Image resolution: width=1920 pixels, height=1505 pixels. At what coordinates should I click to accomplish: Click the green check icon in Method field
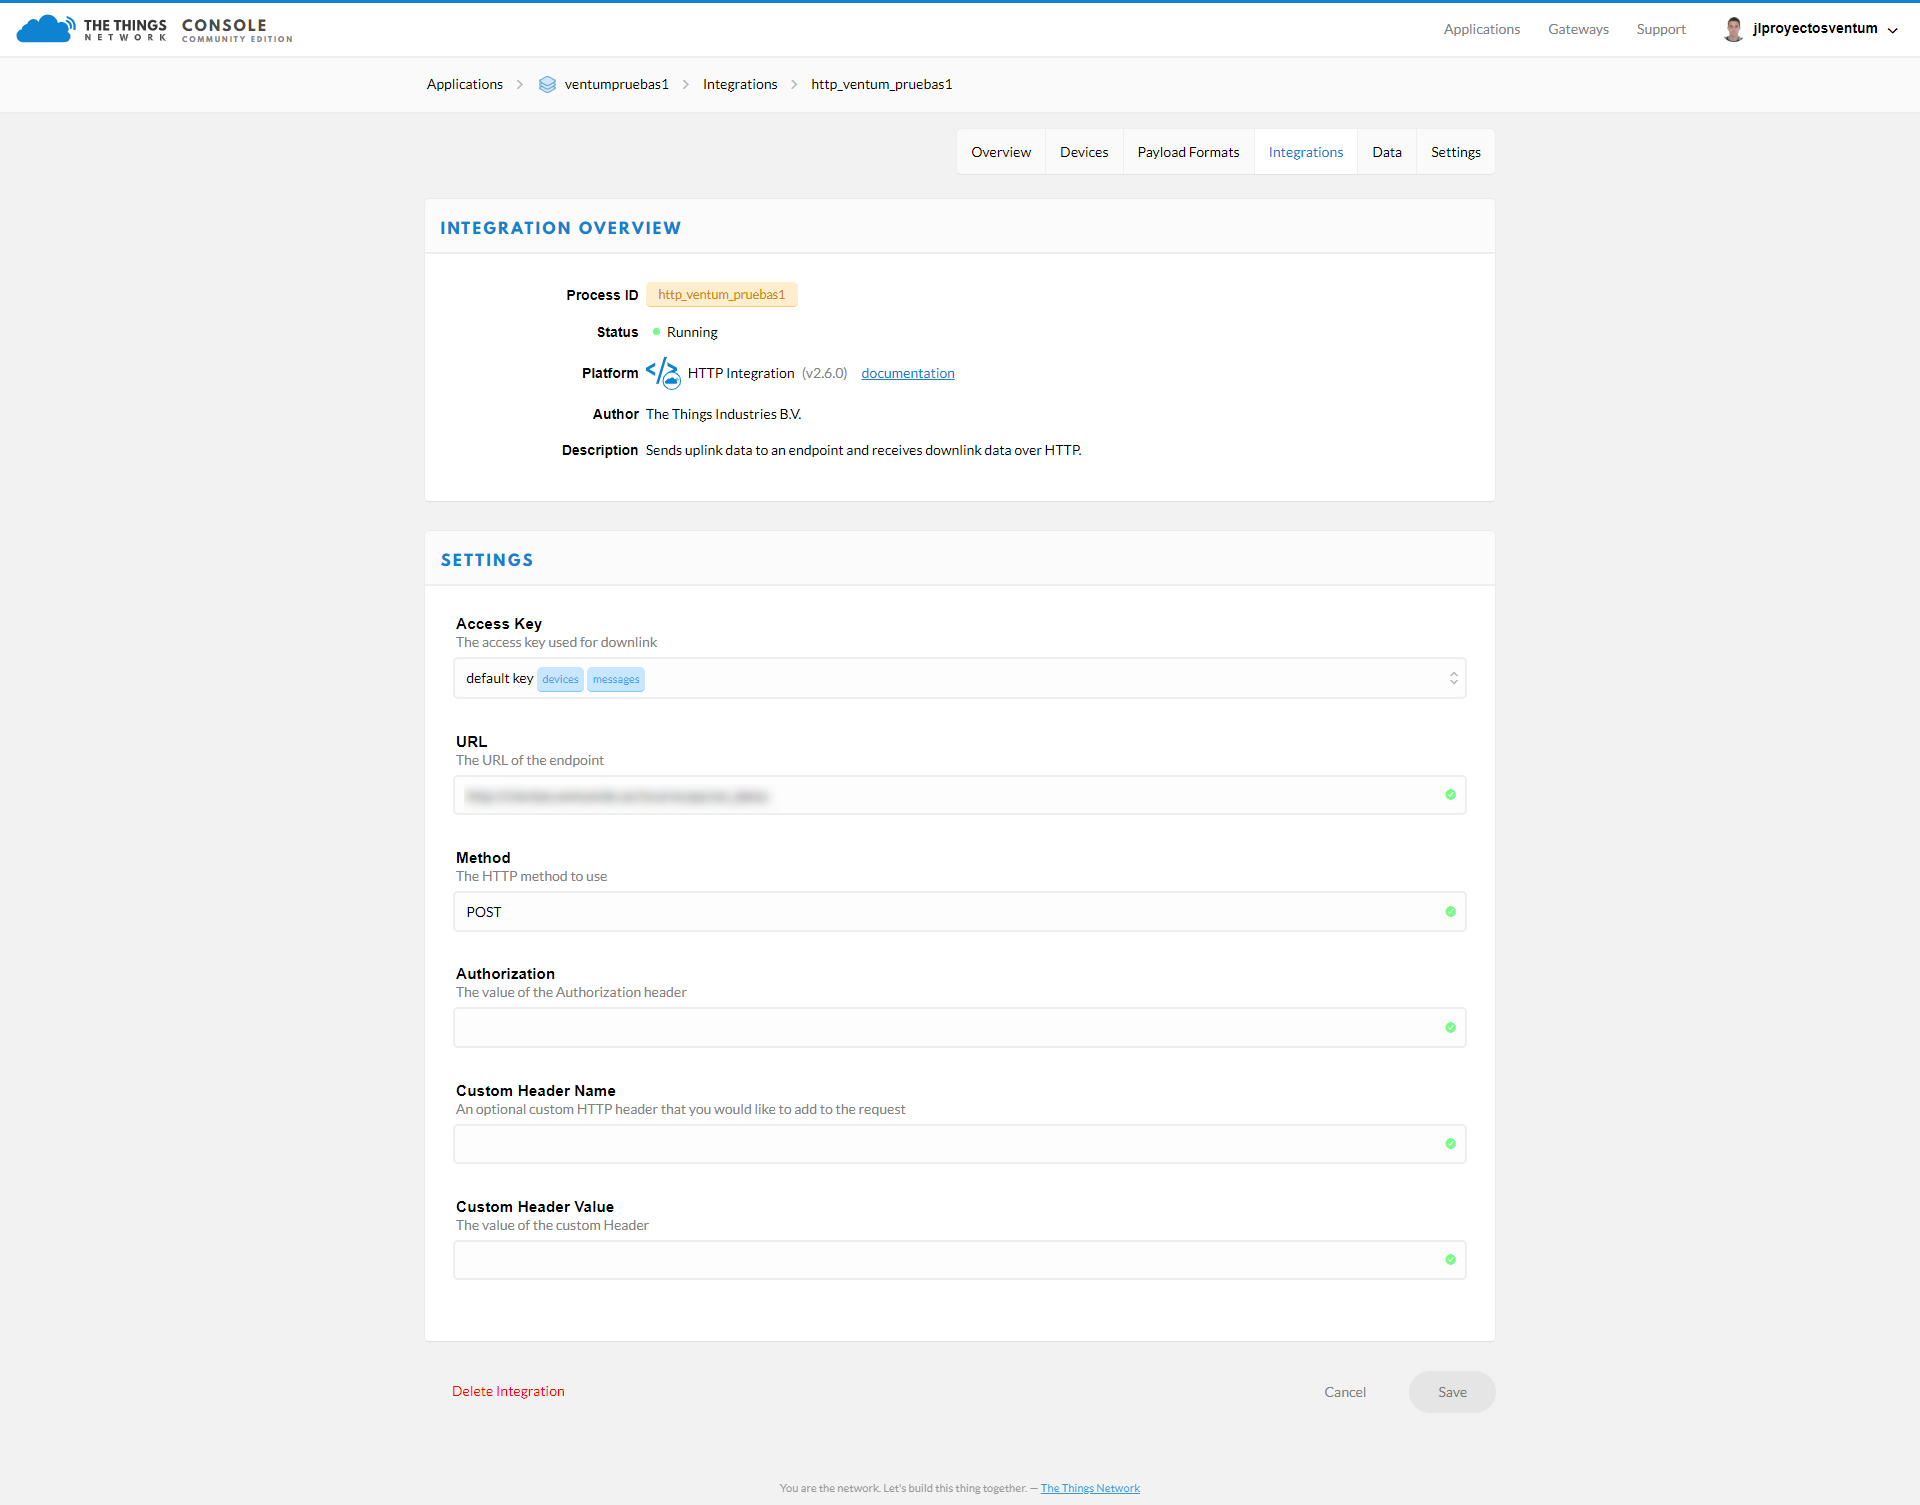tap(1450, 912)
